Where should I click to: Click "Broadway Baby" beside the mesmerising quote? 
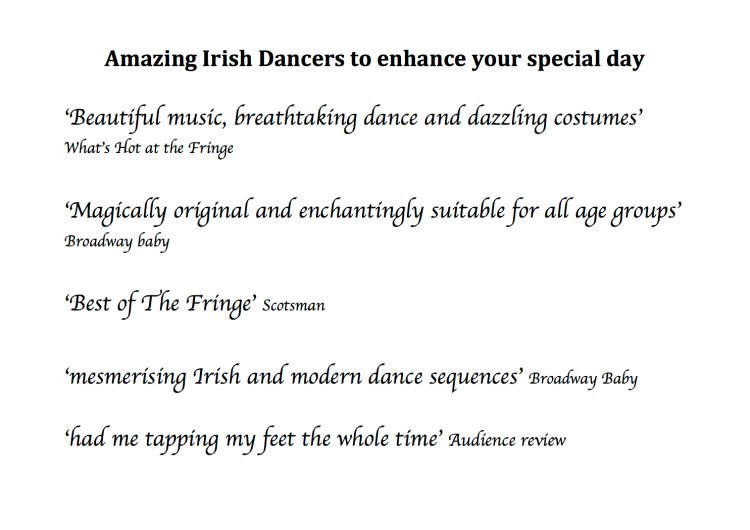coord(583,379)
